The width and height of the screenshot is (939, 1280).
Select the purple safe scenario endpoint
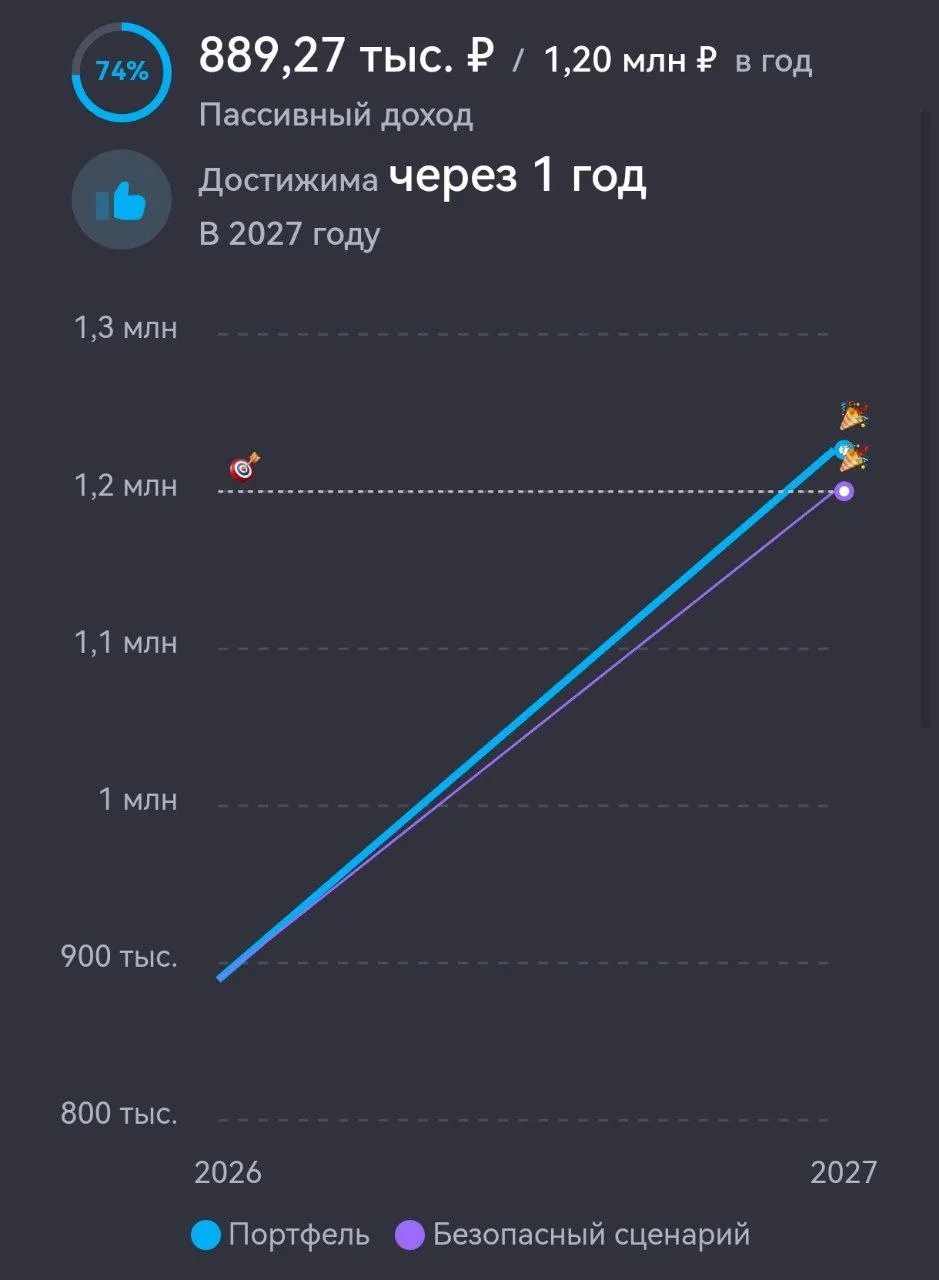844,491
